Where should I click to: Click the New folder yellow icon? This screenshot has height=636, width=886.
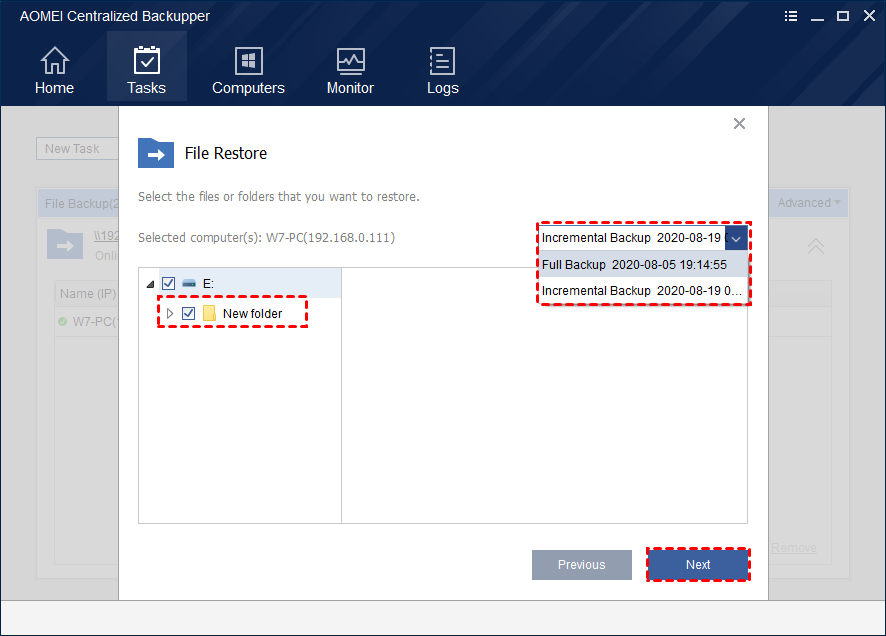coord(209,313)
